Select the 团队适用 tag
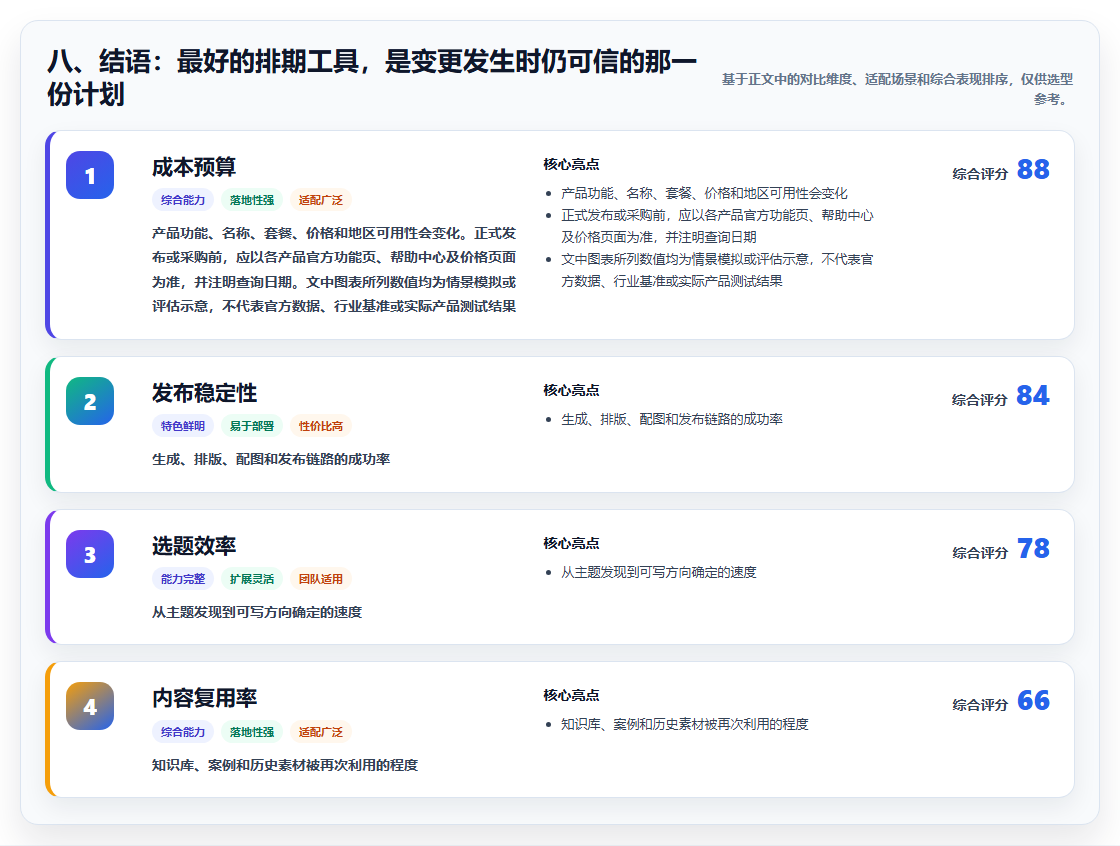Viewport: 1120px width, 846px height. click(321, 579)
